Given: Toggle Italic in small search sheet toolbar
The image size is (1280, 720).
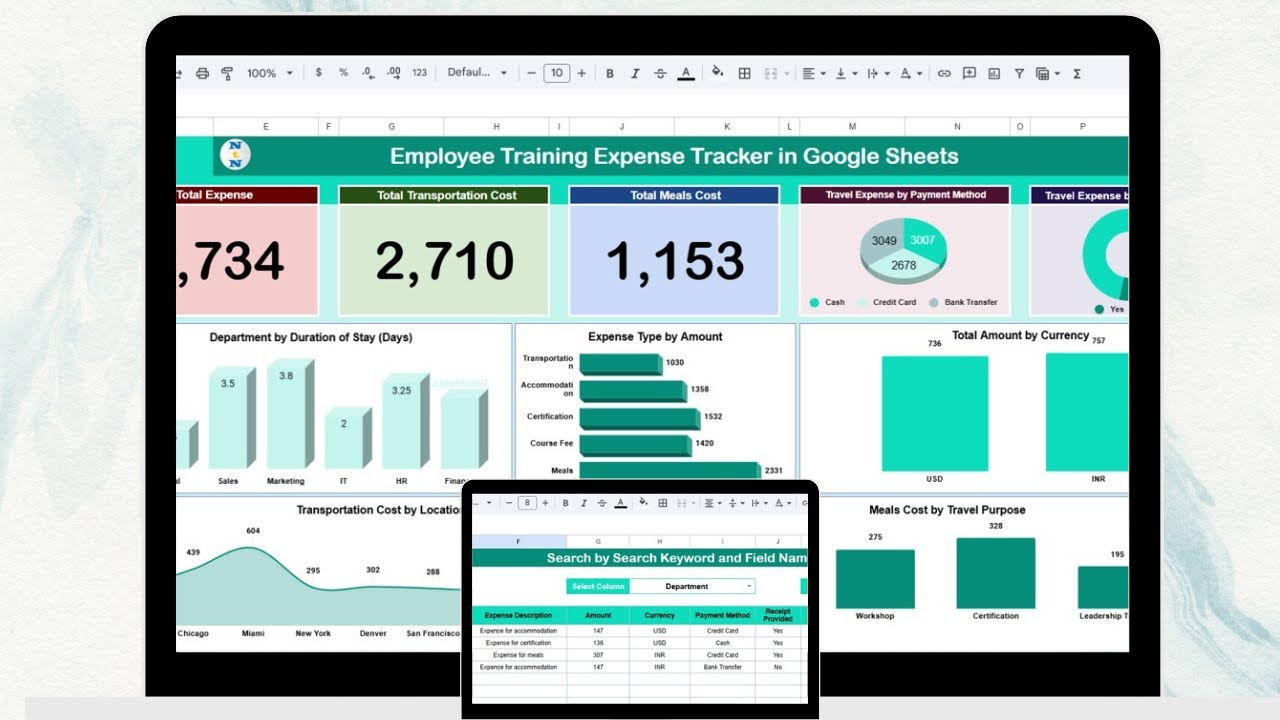Looking at the screenshot, I should coord(584,503).
